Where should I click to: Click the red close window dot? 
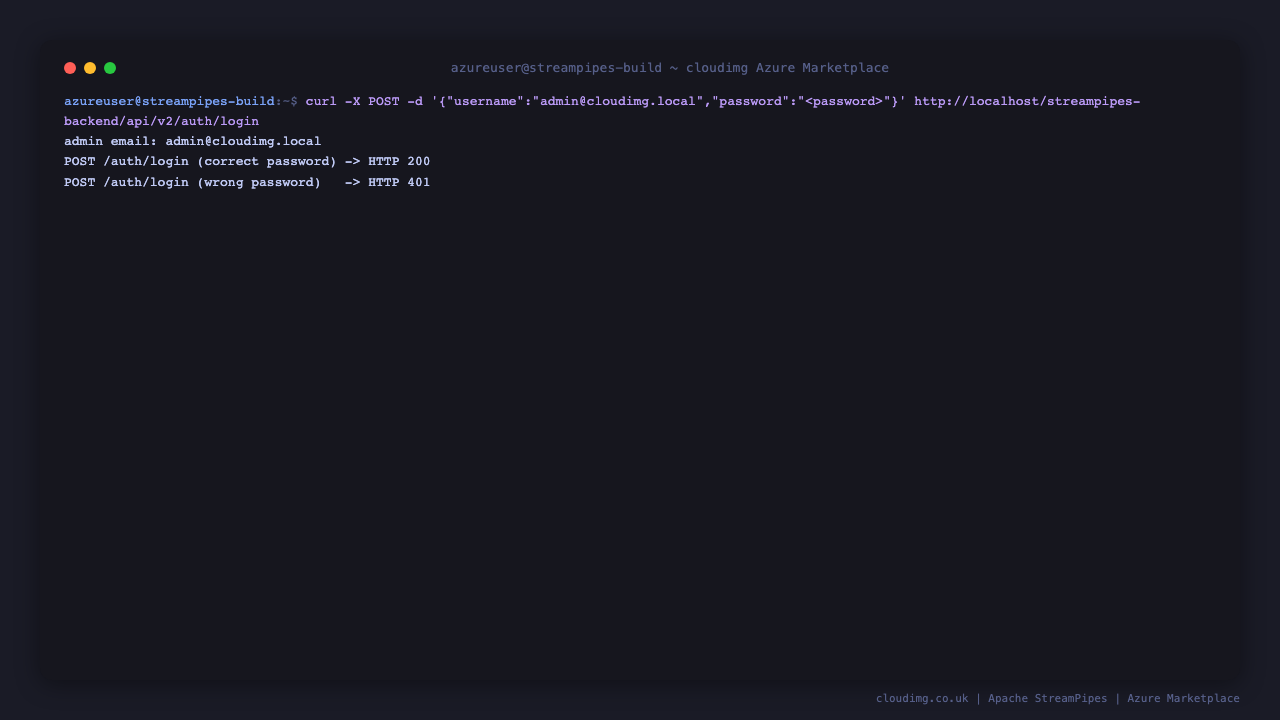tap(70, 68)
